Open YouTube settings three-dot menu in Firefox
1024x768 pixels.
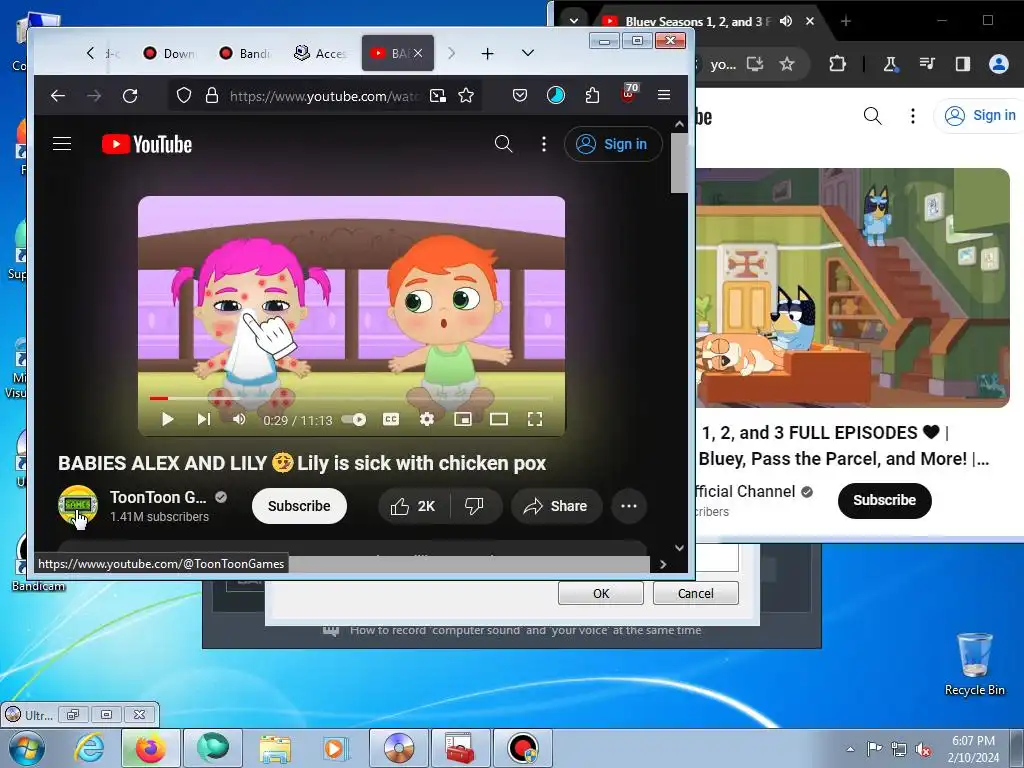coord(543,144)
